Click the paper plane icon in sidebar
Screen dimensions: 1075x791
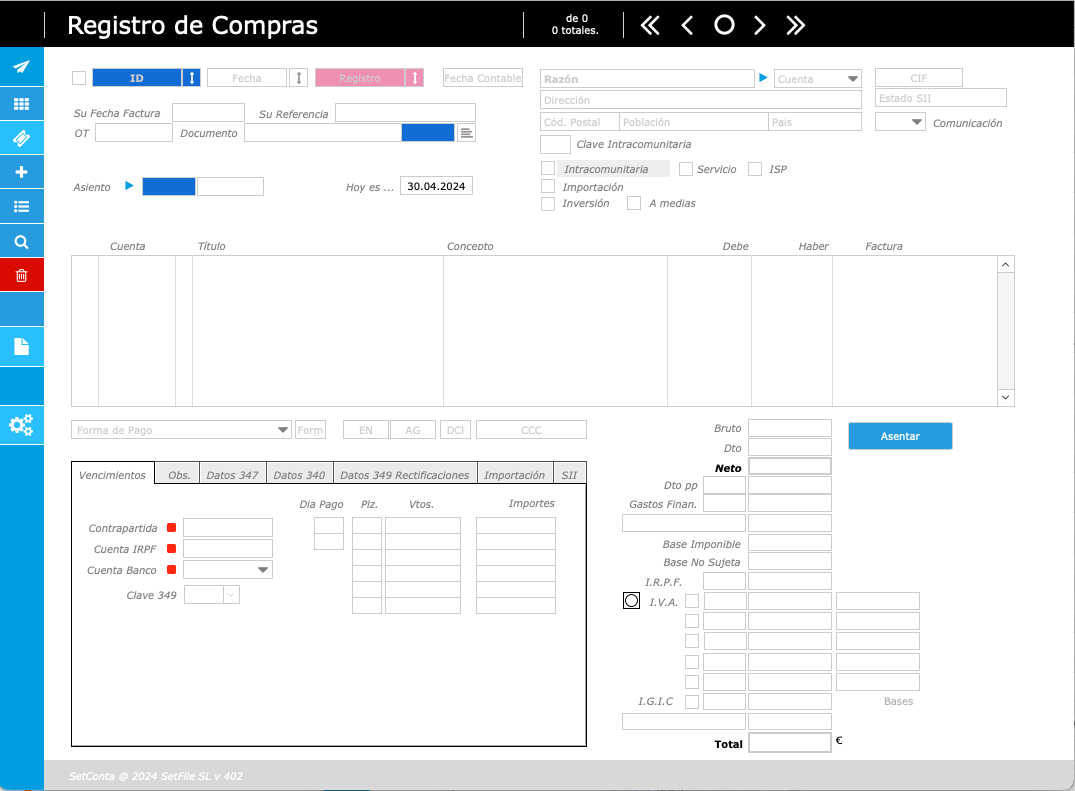coord(21,67)
